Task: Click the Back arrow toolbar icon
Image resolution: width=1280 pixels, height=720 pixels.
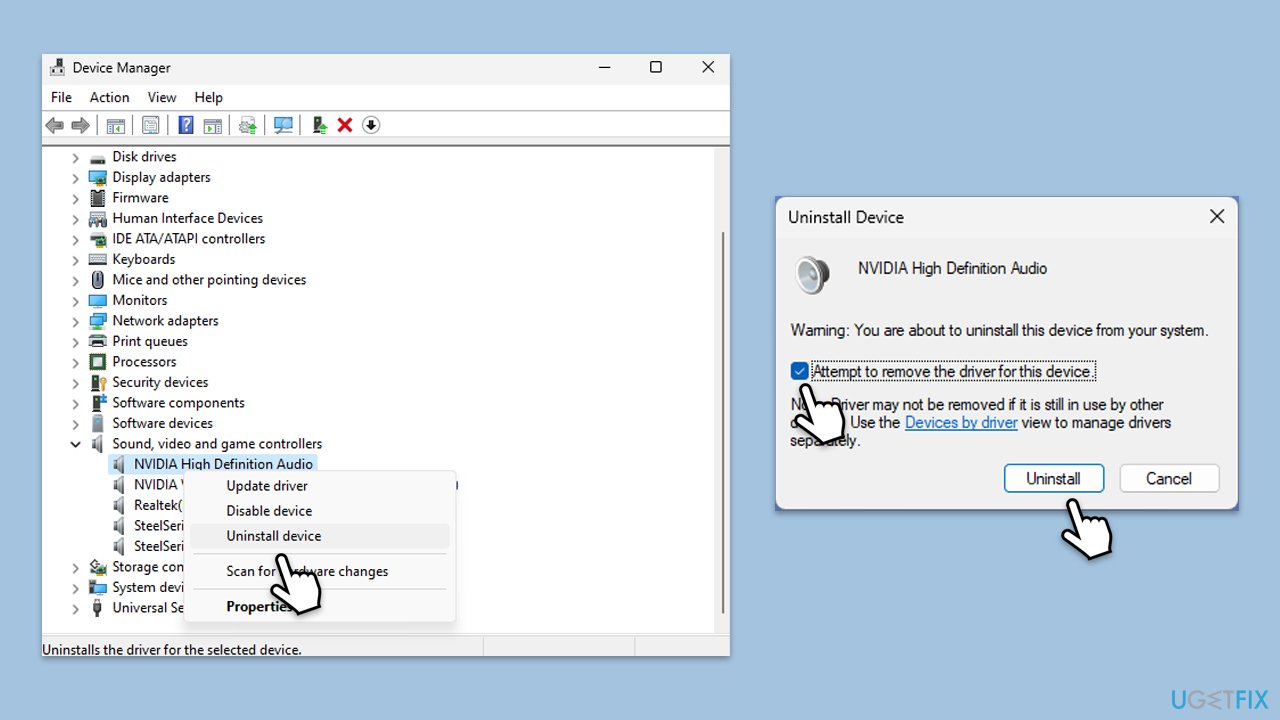Action: 55,125
